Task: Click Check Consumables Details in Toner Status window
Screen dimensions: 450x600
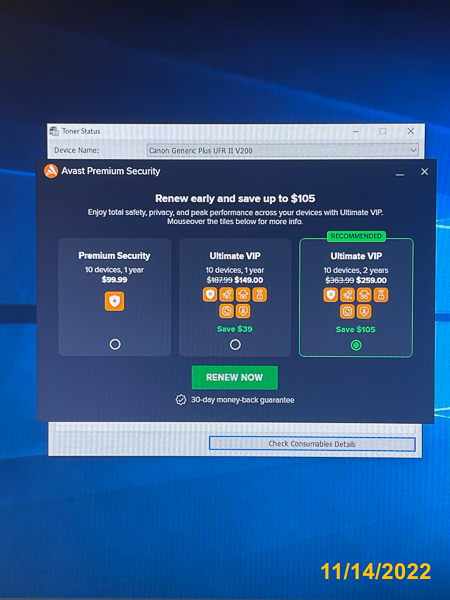Action: click(312, 444)
